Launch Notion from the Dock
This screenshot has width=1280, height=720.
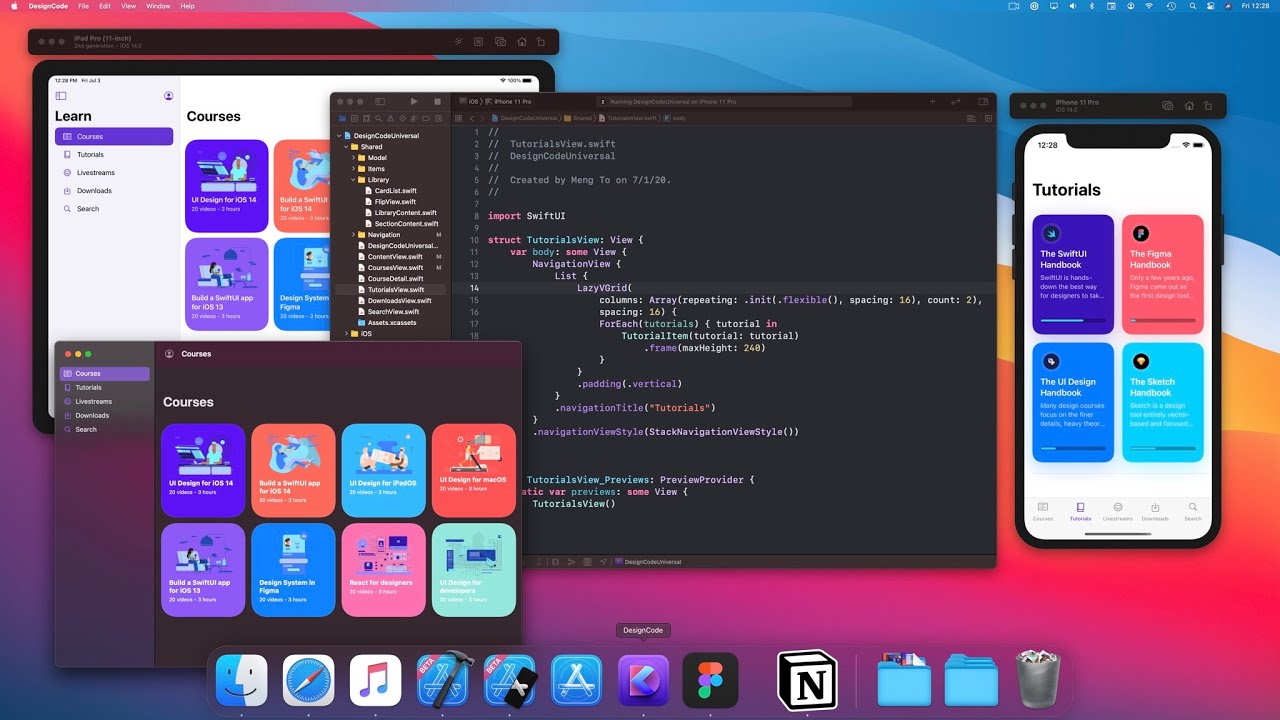807,680
